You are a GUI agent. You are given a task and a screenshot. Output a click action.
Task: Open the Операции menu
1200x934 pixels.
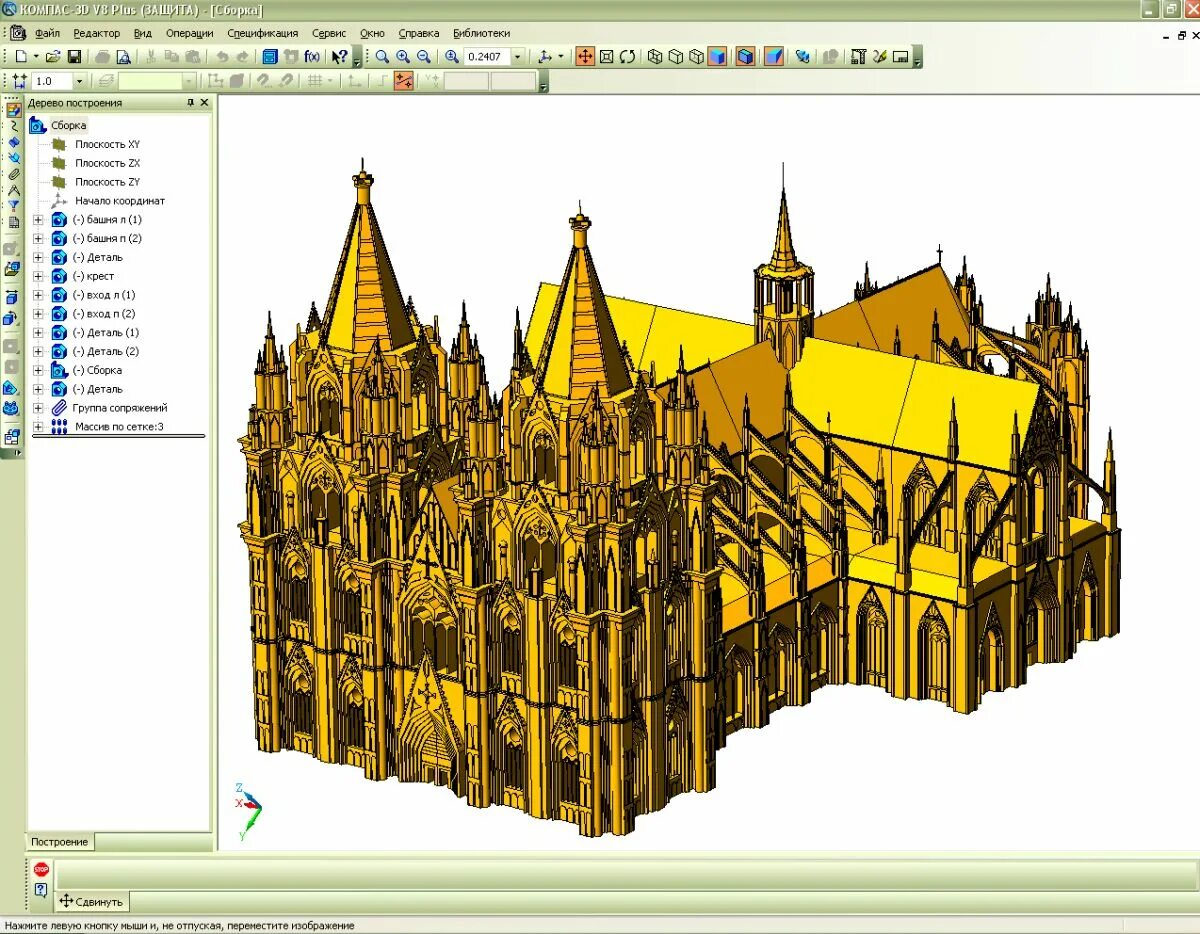[x=190, y=33]
